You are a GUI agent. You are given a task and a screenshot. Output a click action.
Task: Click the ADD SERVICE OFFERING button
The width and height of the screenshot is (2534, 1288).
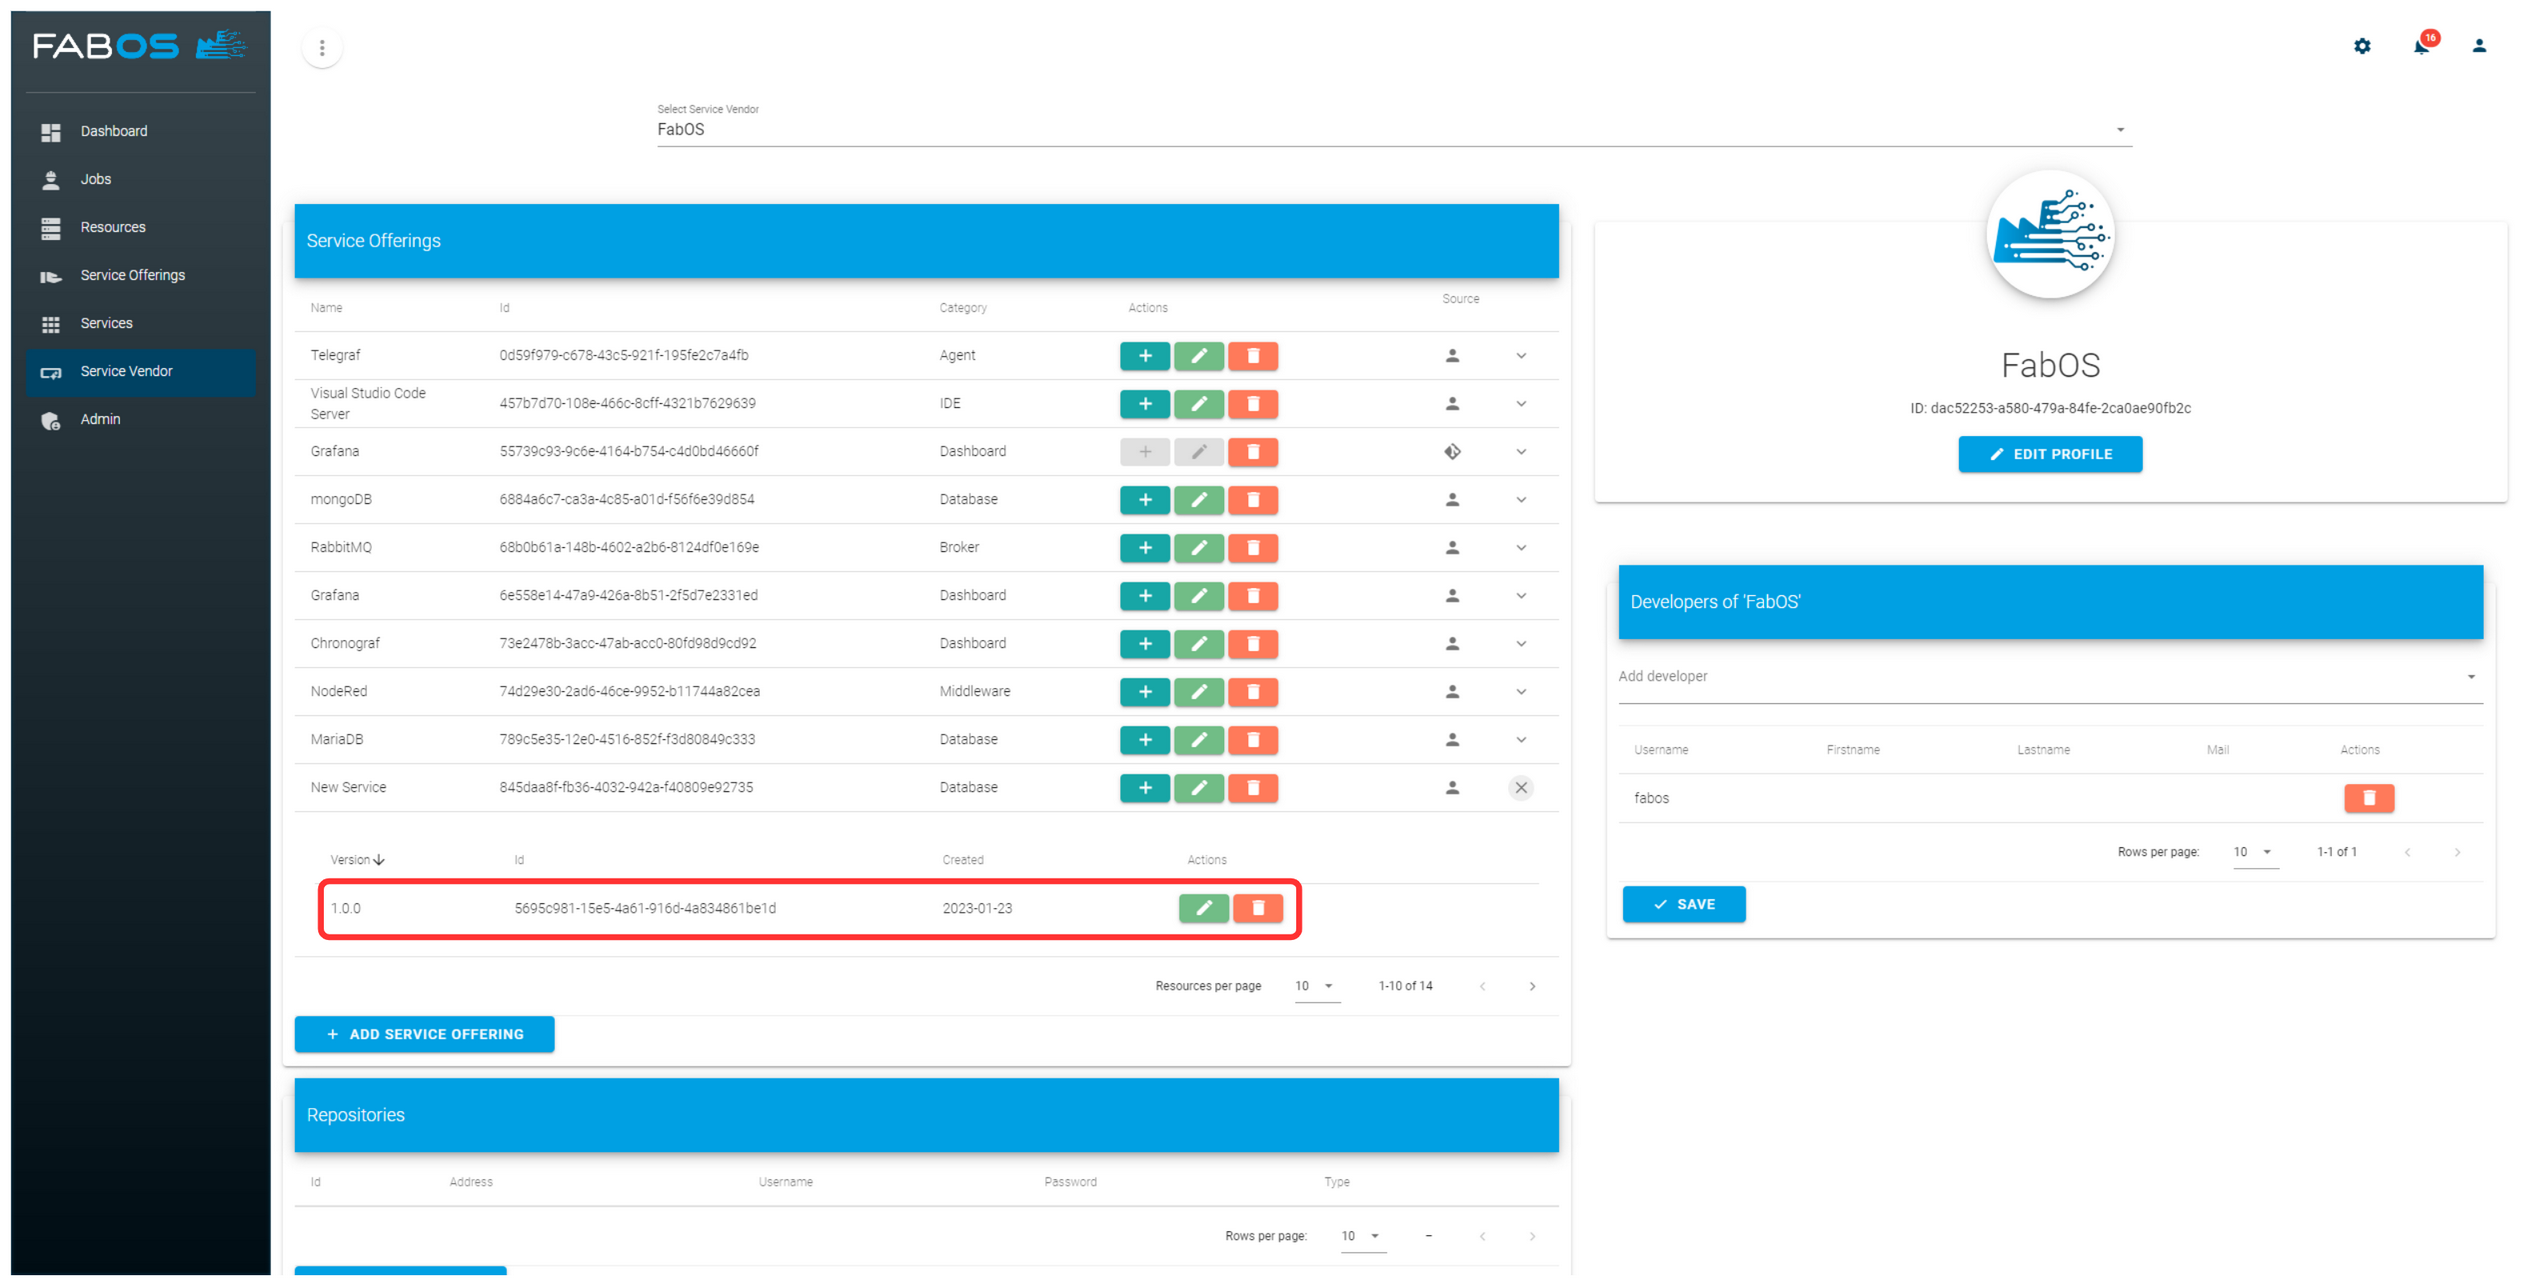pos(424,1034)
